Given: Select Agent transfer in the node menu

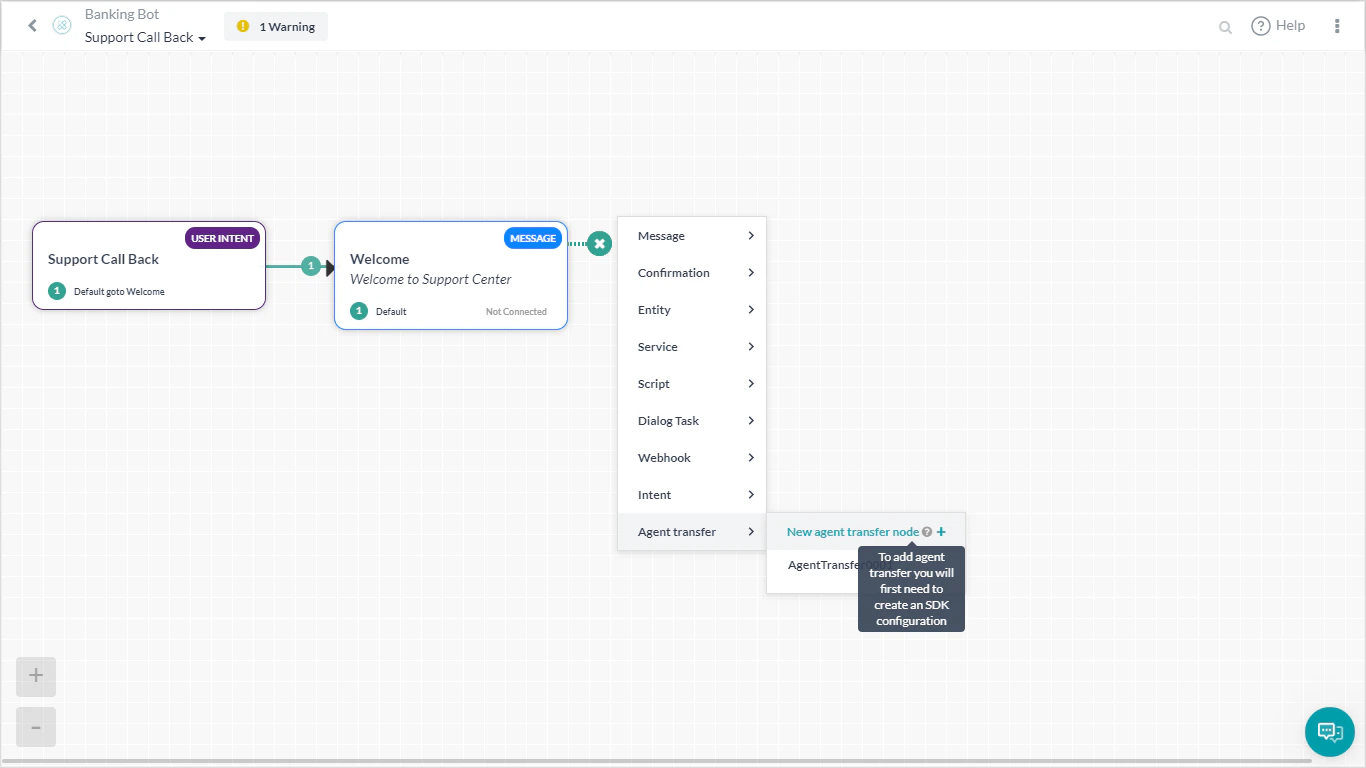Looking at the screenshot, I should click(x=678, y=531).
